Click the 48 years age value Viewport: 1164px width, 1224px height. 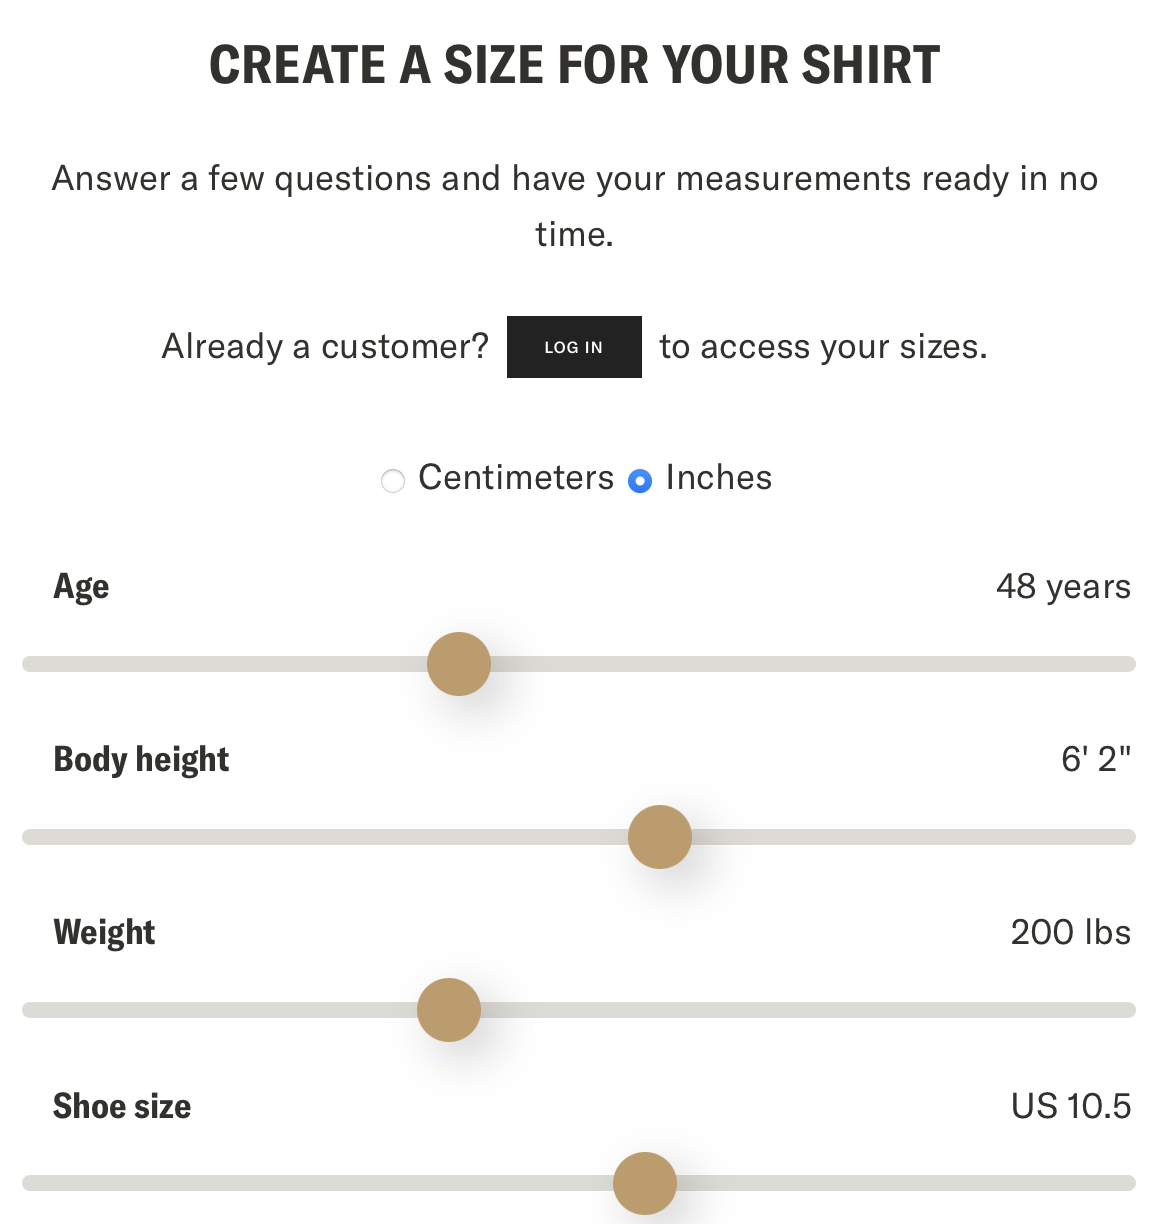coord(1063,587)
